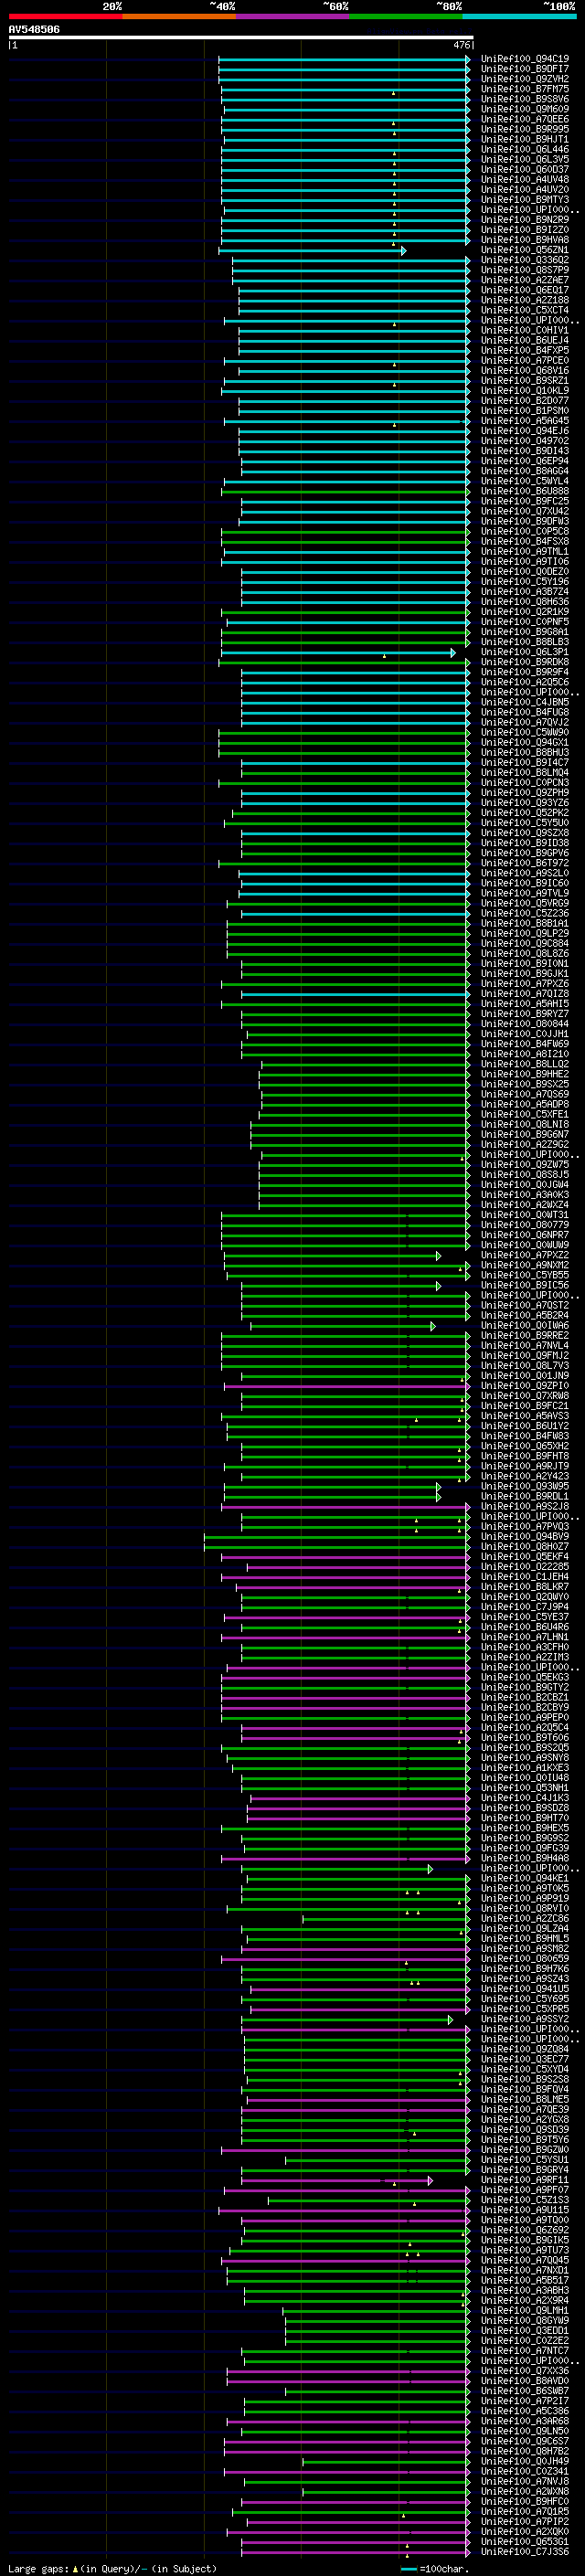Open hit UniRef100_Q93W95
Viewport: 585px width, 2576px height.
[525, 1486]
